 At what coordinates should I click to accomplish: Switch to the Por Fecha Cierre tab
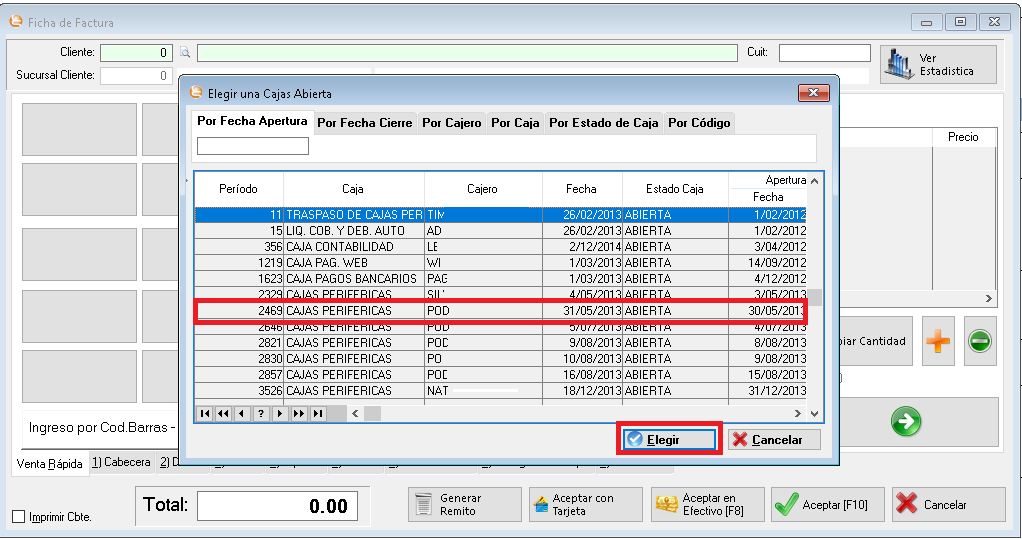364,123
